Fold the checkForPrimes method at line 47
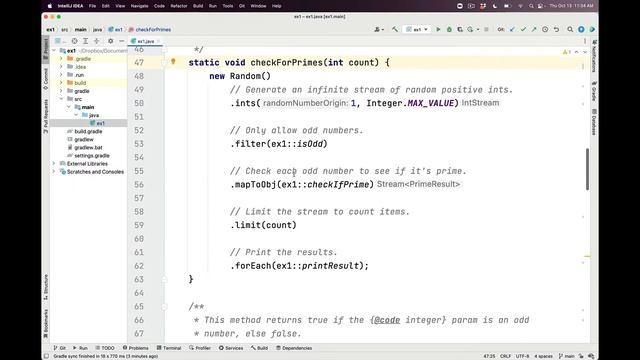The image size is (640, 360). (164, 62)
